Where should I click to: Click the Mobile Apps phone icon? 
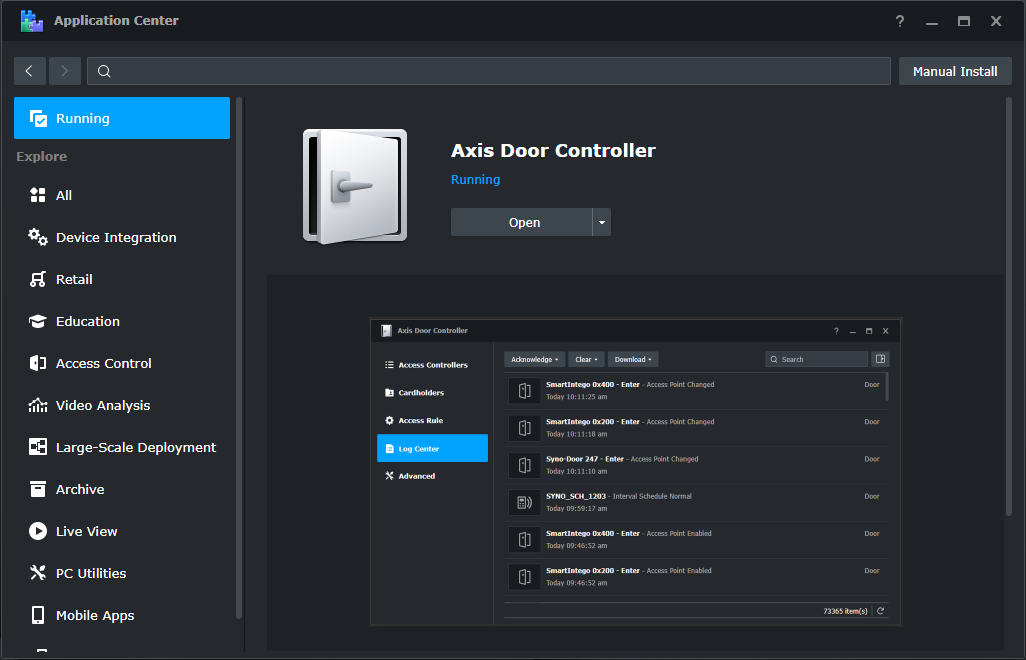point(38,615)
